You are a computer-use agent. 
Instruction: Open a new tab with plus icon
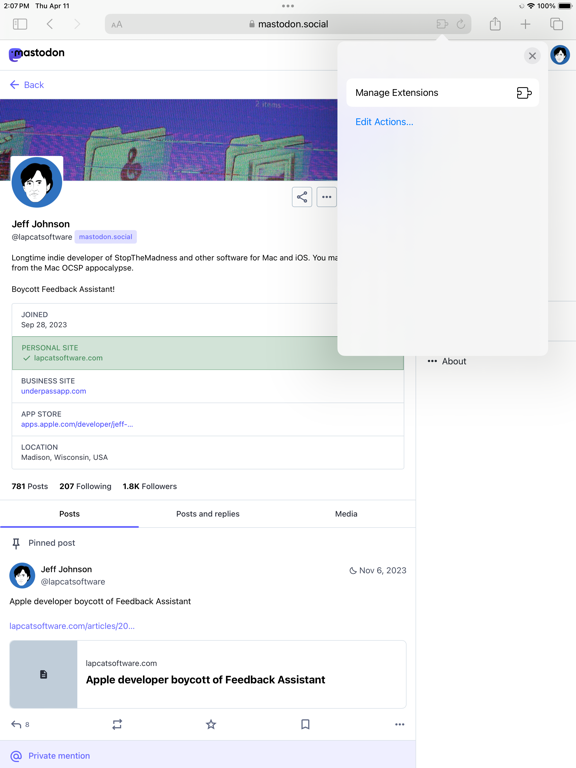[525, 24]
